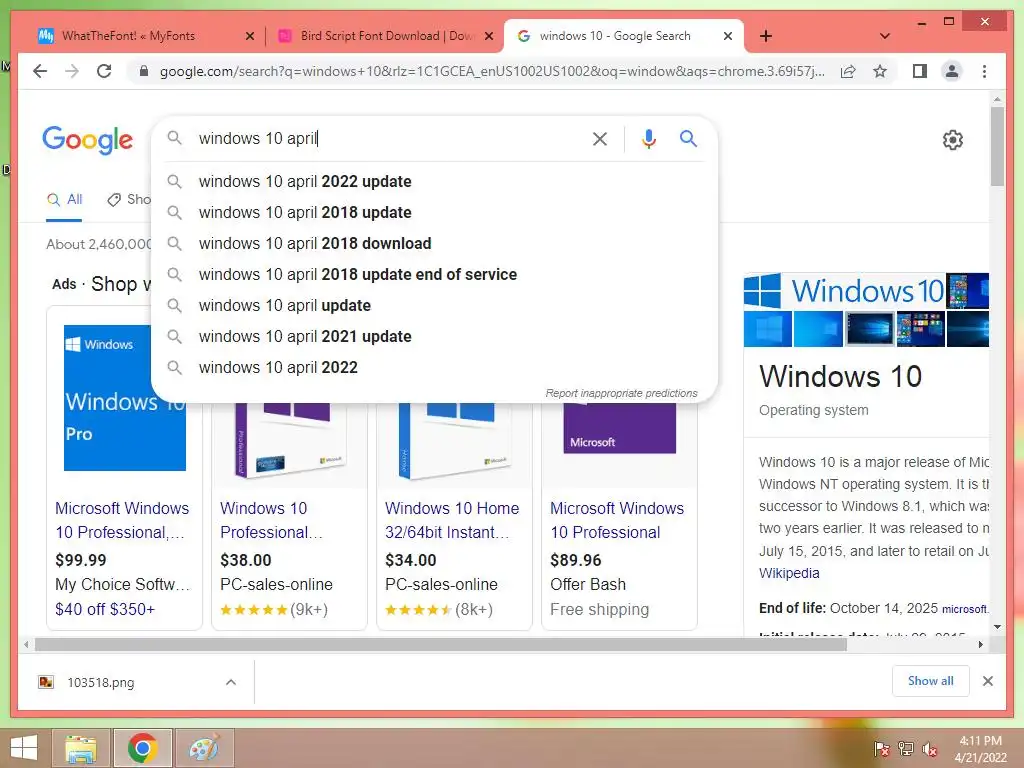The height and width of the screenshot is (768, 1024).
Task: Switch to the WhatTheFont MyFonts tab
Action: click(128, 36)
